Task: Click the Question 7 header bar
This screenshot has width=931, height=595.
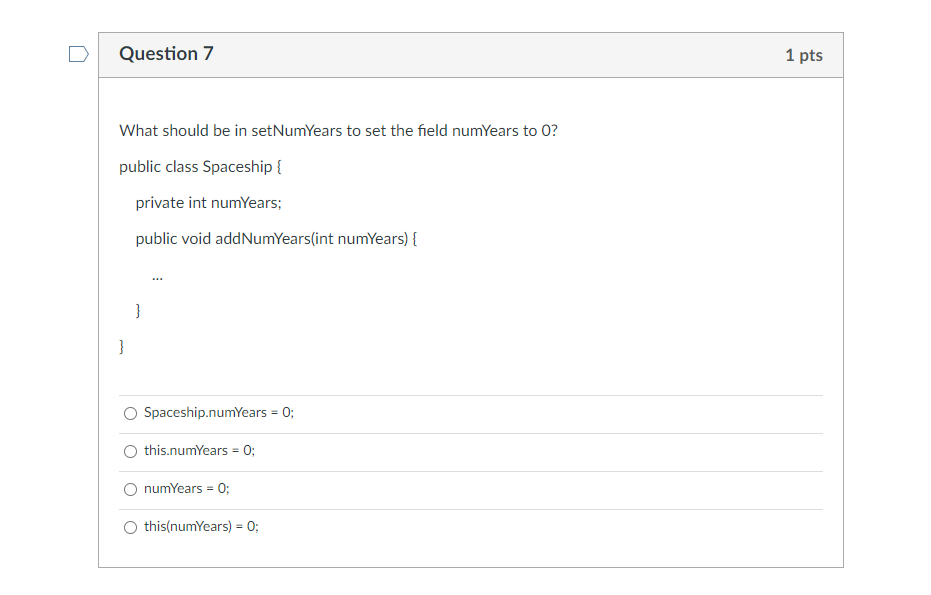Action: [470, 54]
